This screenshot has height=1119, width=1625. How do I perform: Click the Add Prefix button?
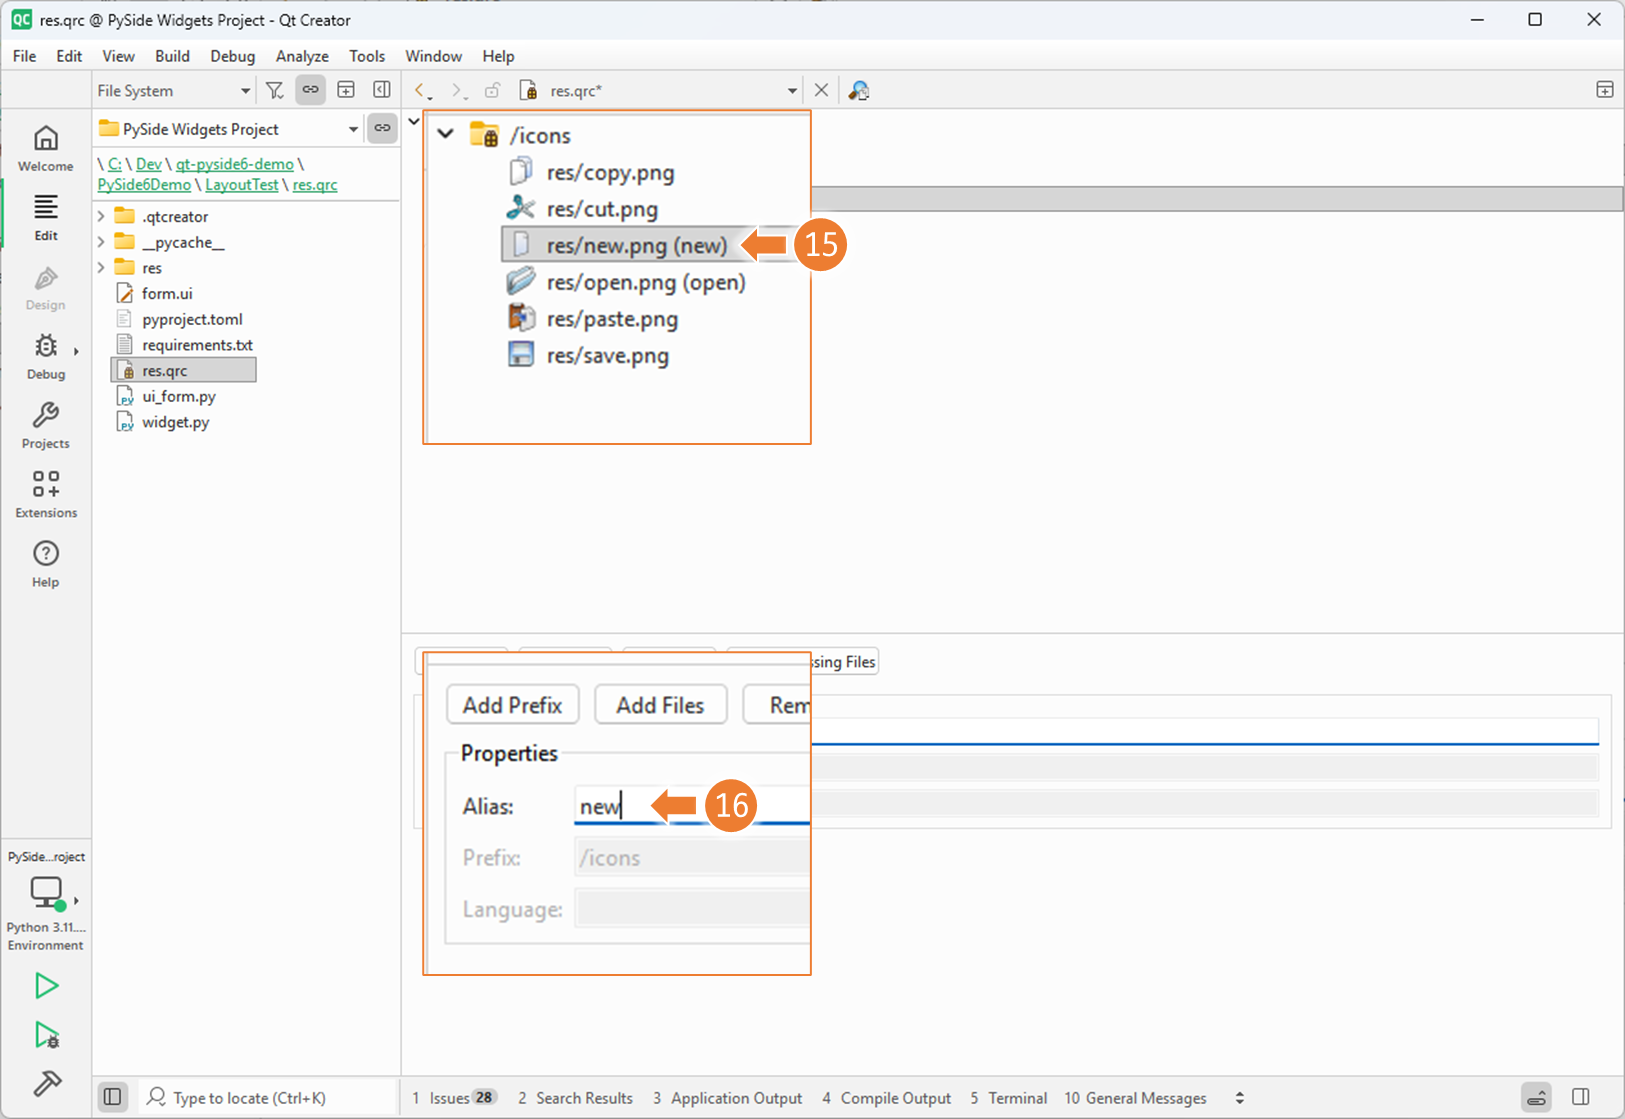click(512, 705)
